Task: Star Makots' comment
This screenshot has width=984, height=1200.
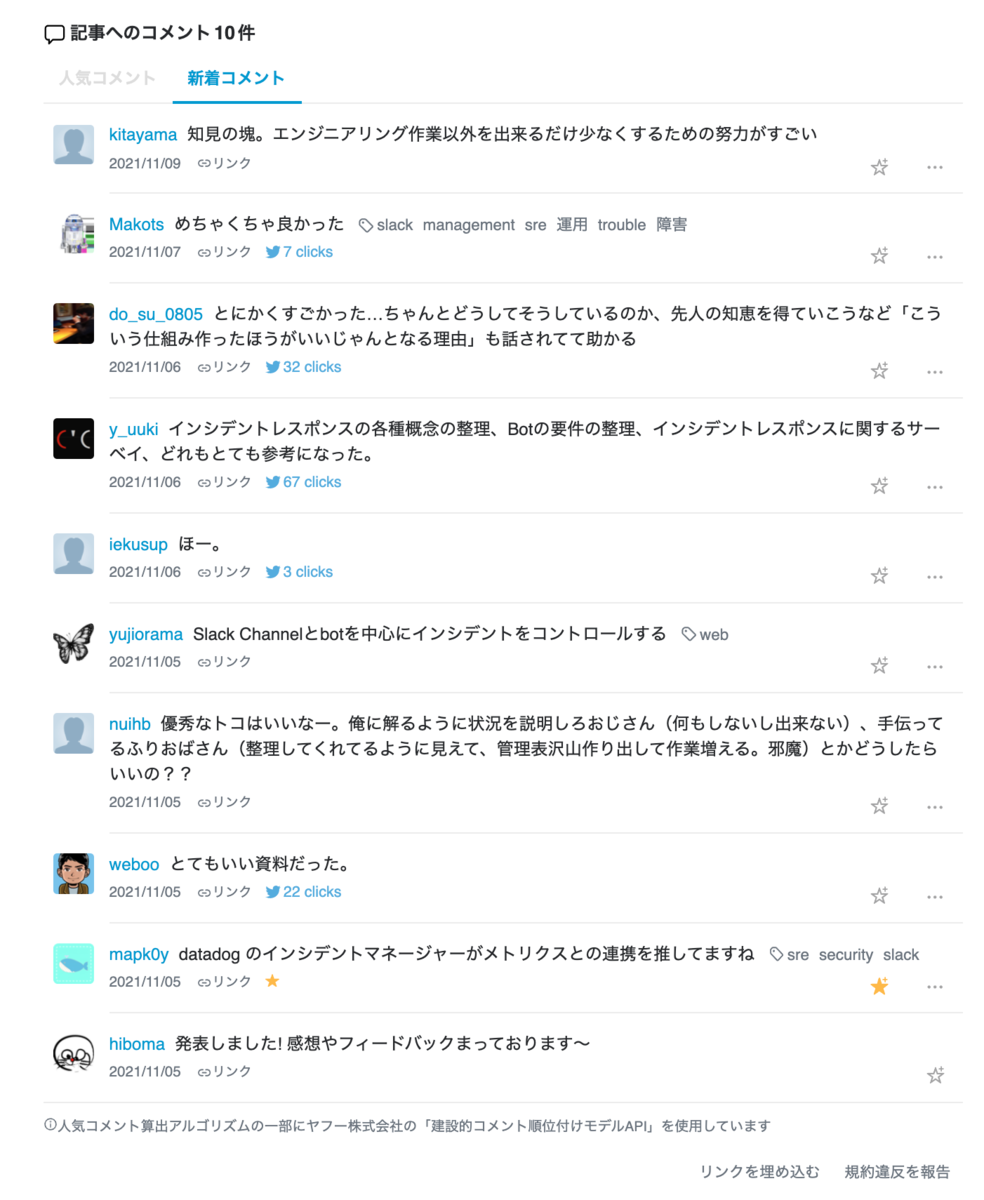Action: (x=879, y=256)
